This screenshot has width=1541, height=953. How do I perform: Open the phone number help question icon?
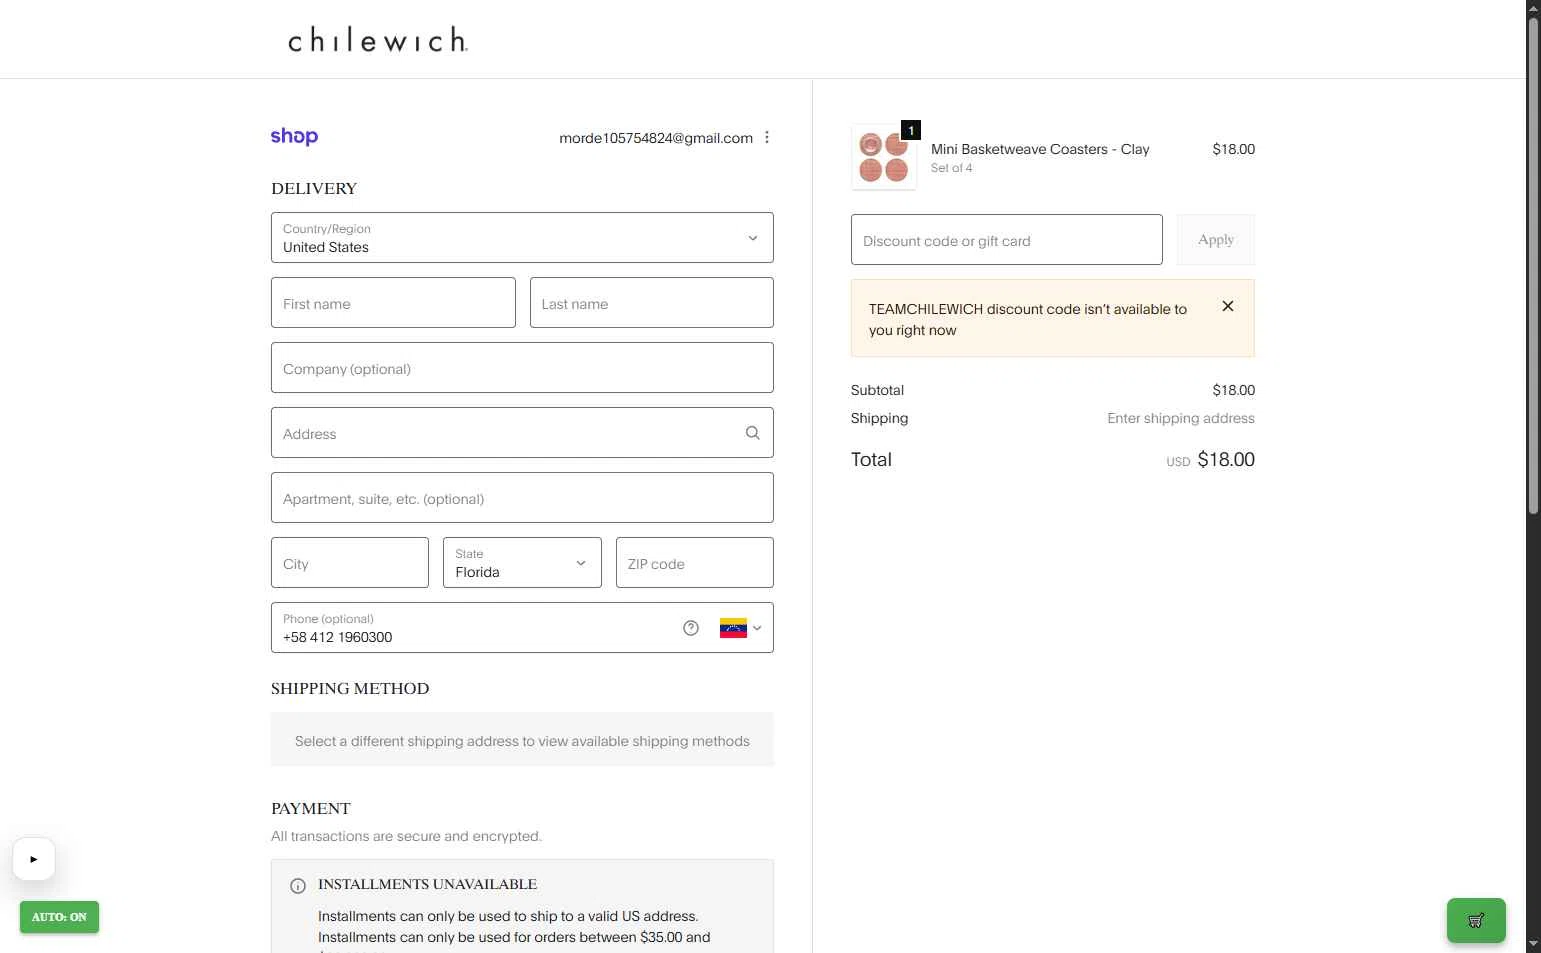691,628
